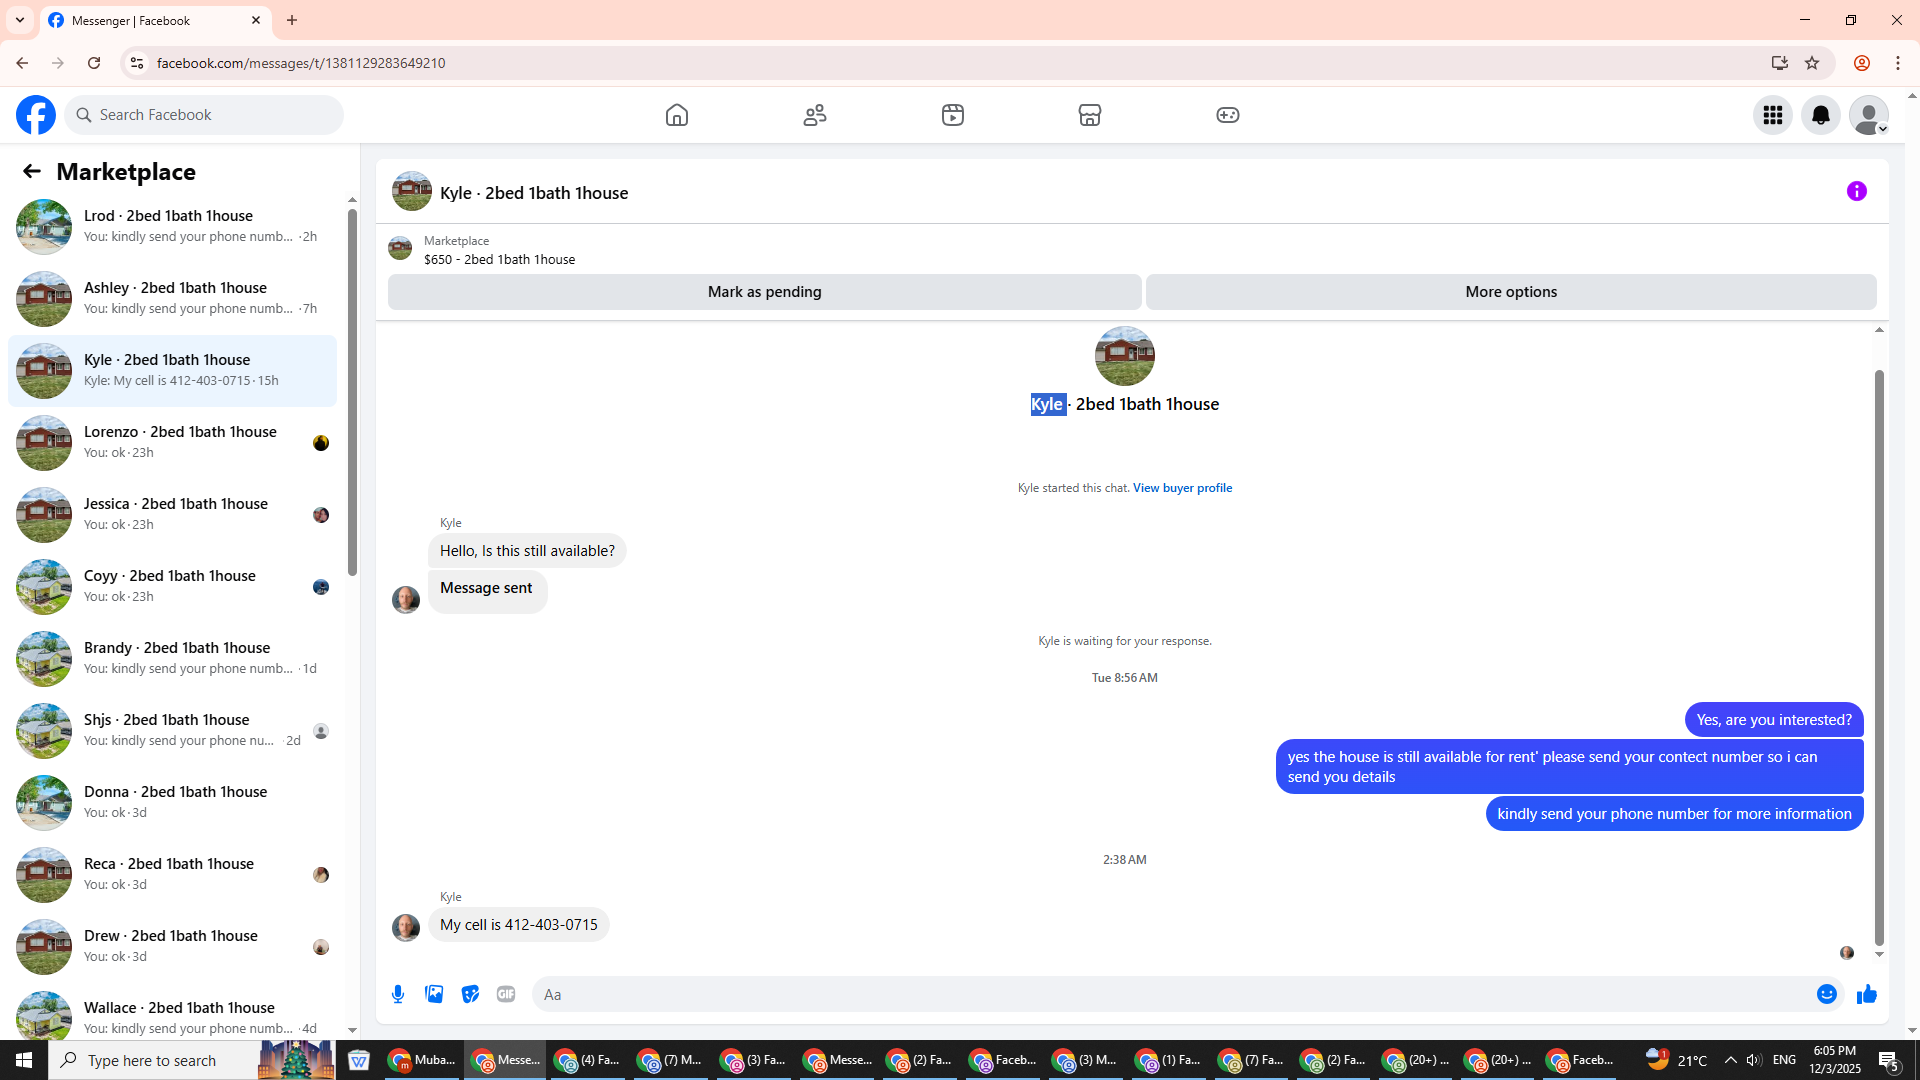Reload the page with the refresh icon

click(x=94, y=63)
